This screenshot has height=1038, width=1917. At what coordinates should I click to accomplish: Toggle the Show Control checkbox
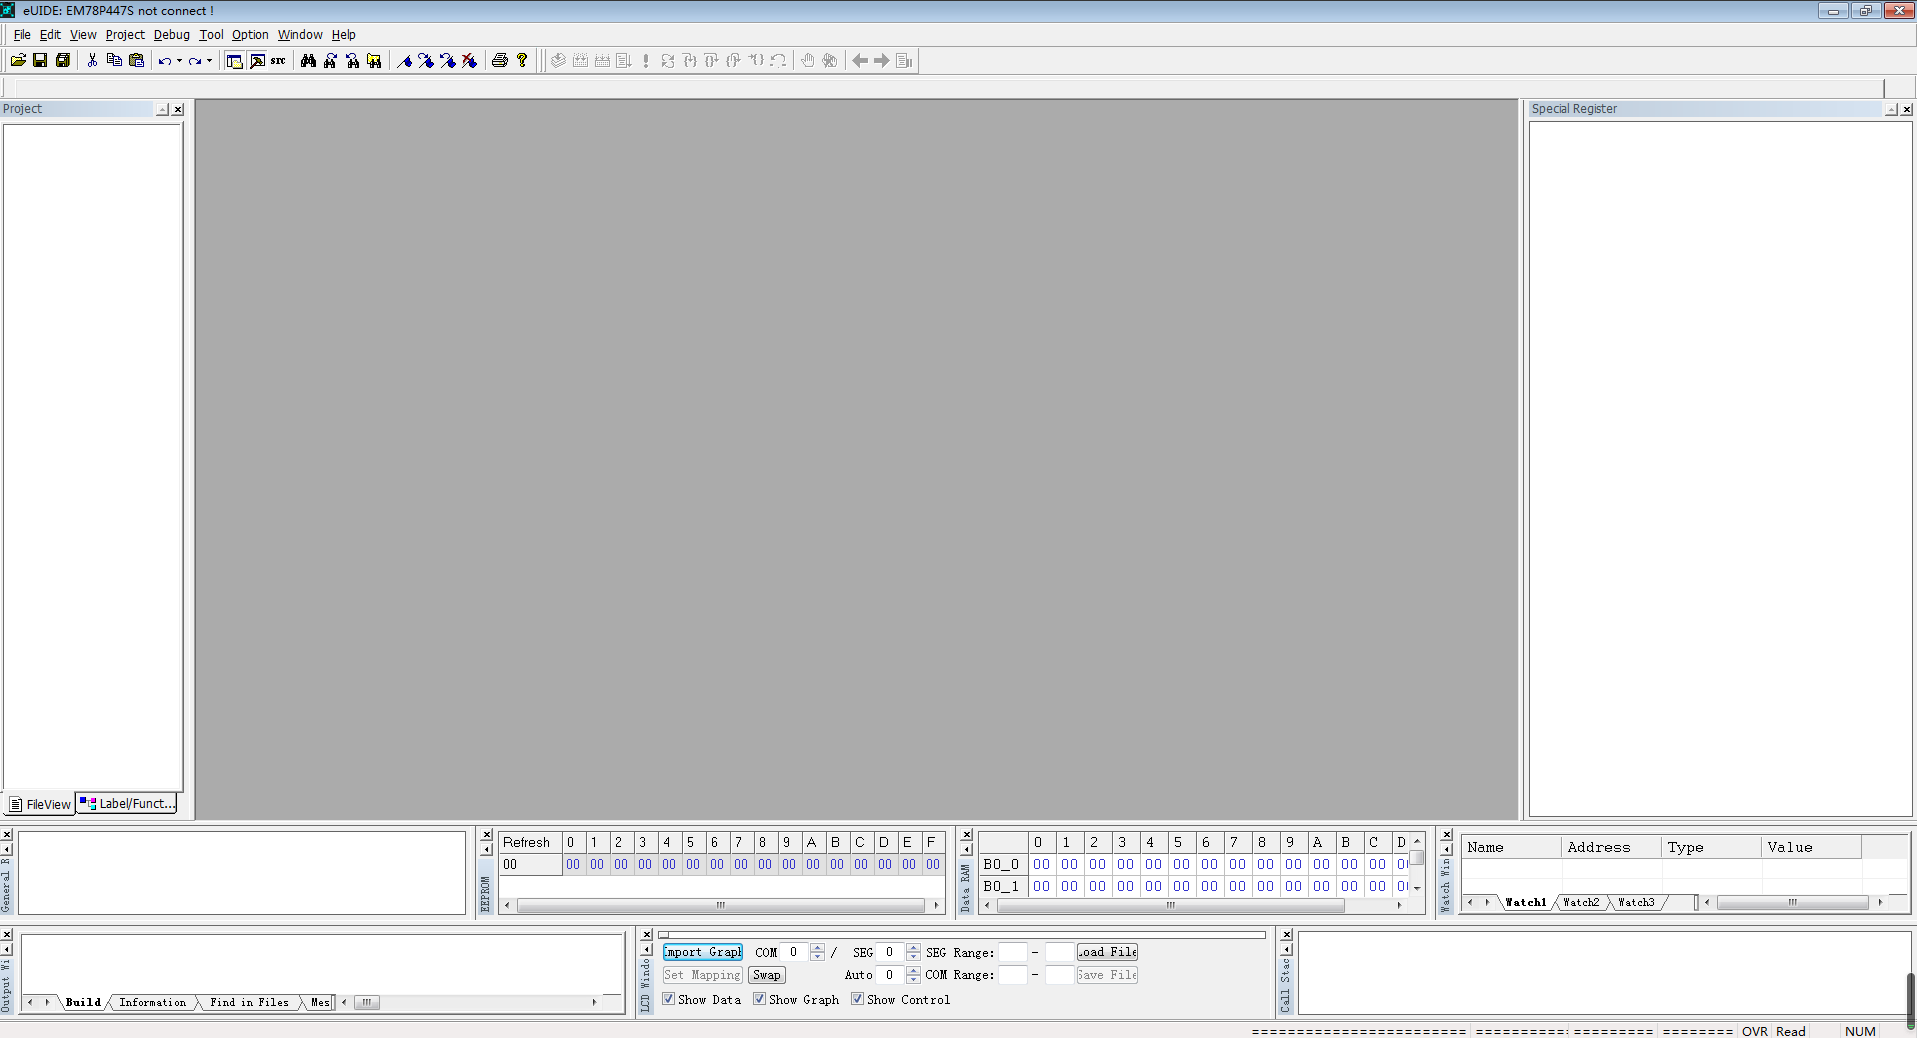(858, 999)
